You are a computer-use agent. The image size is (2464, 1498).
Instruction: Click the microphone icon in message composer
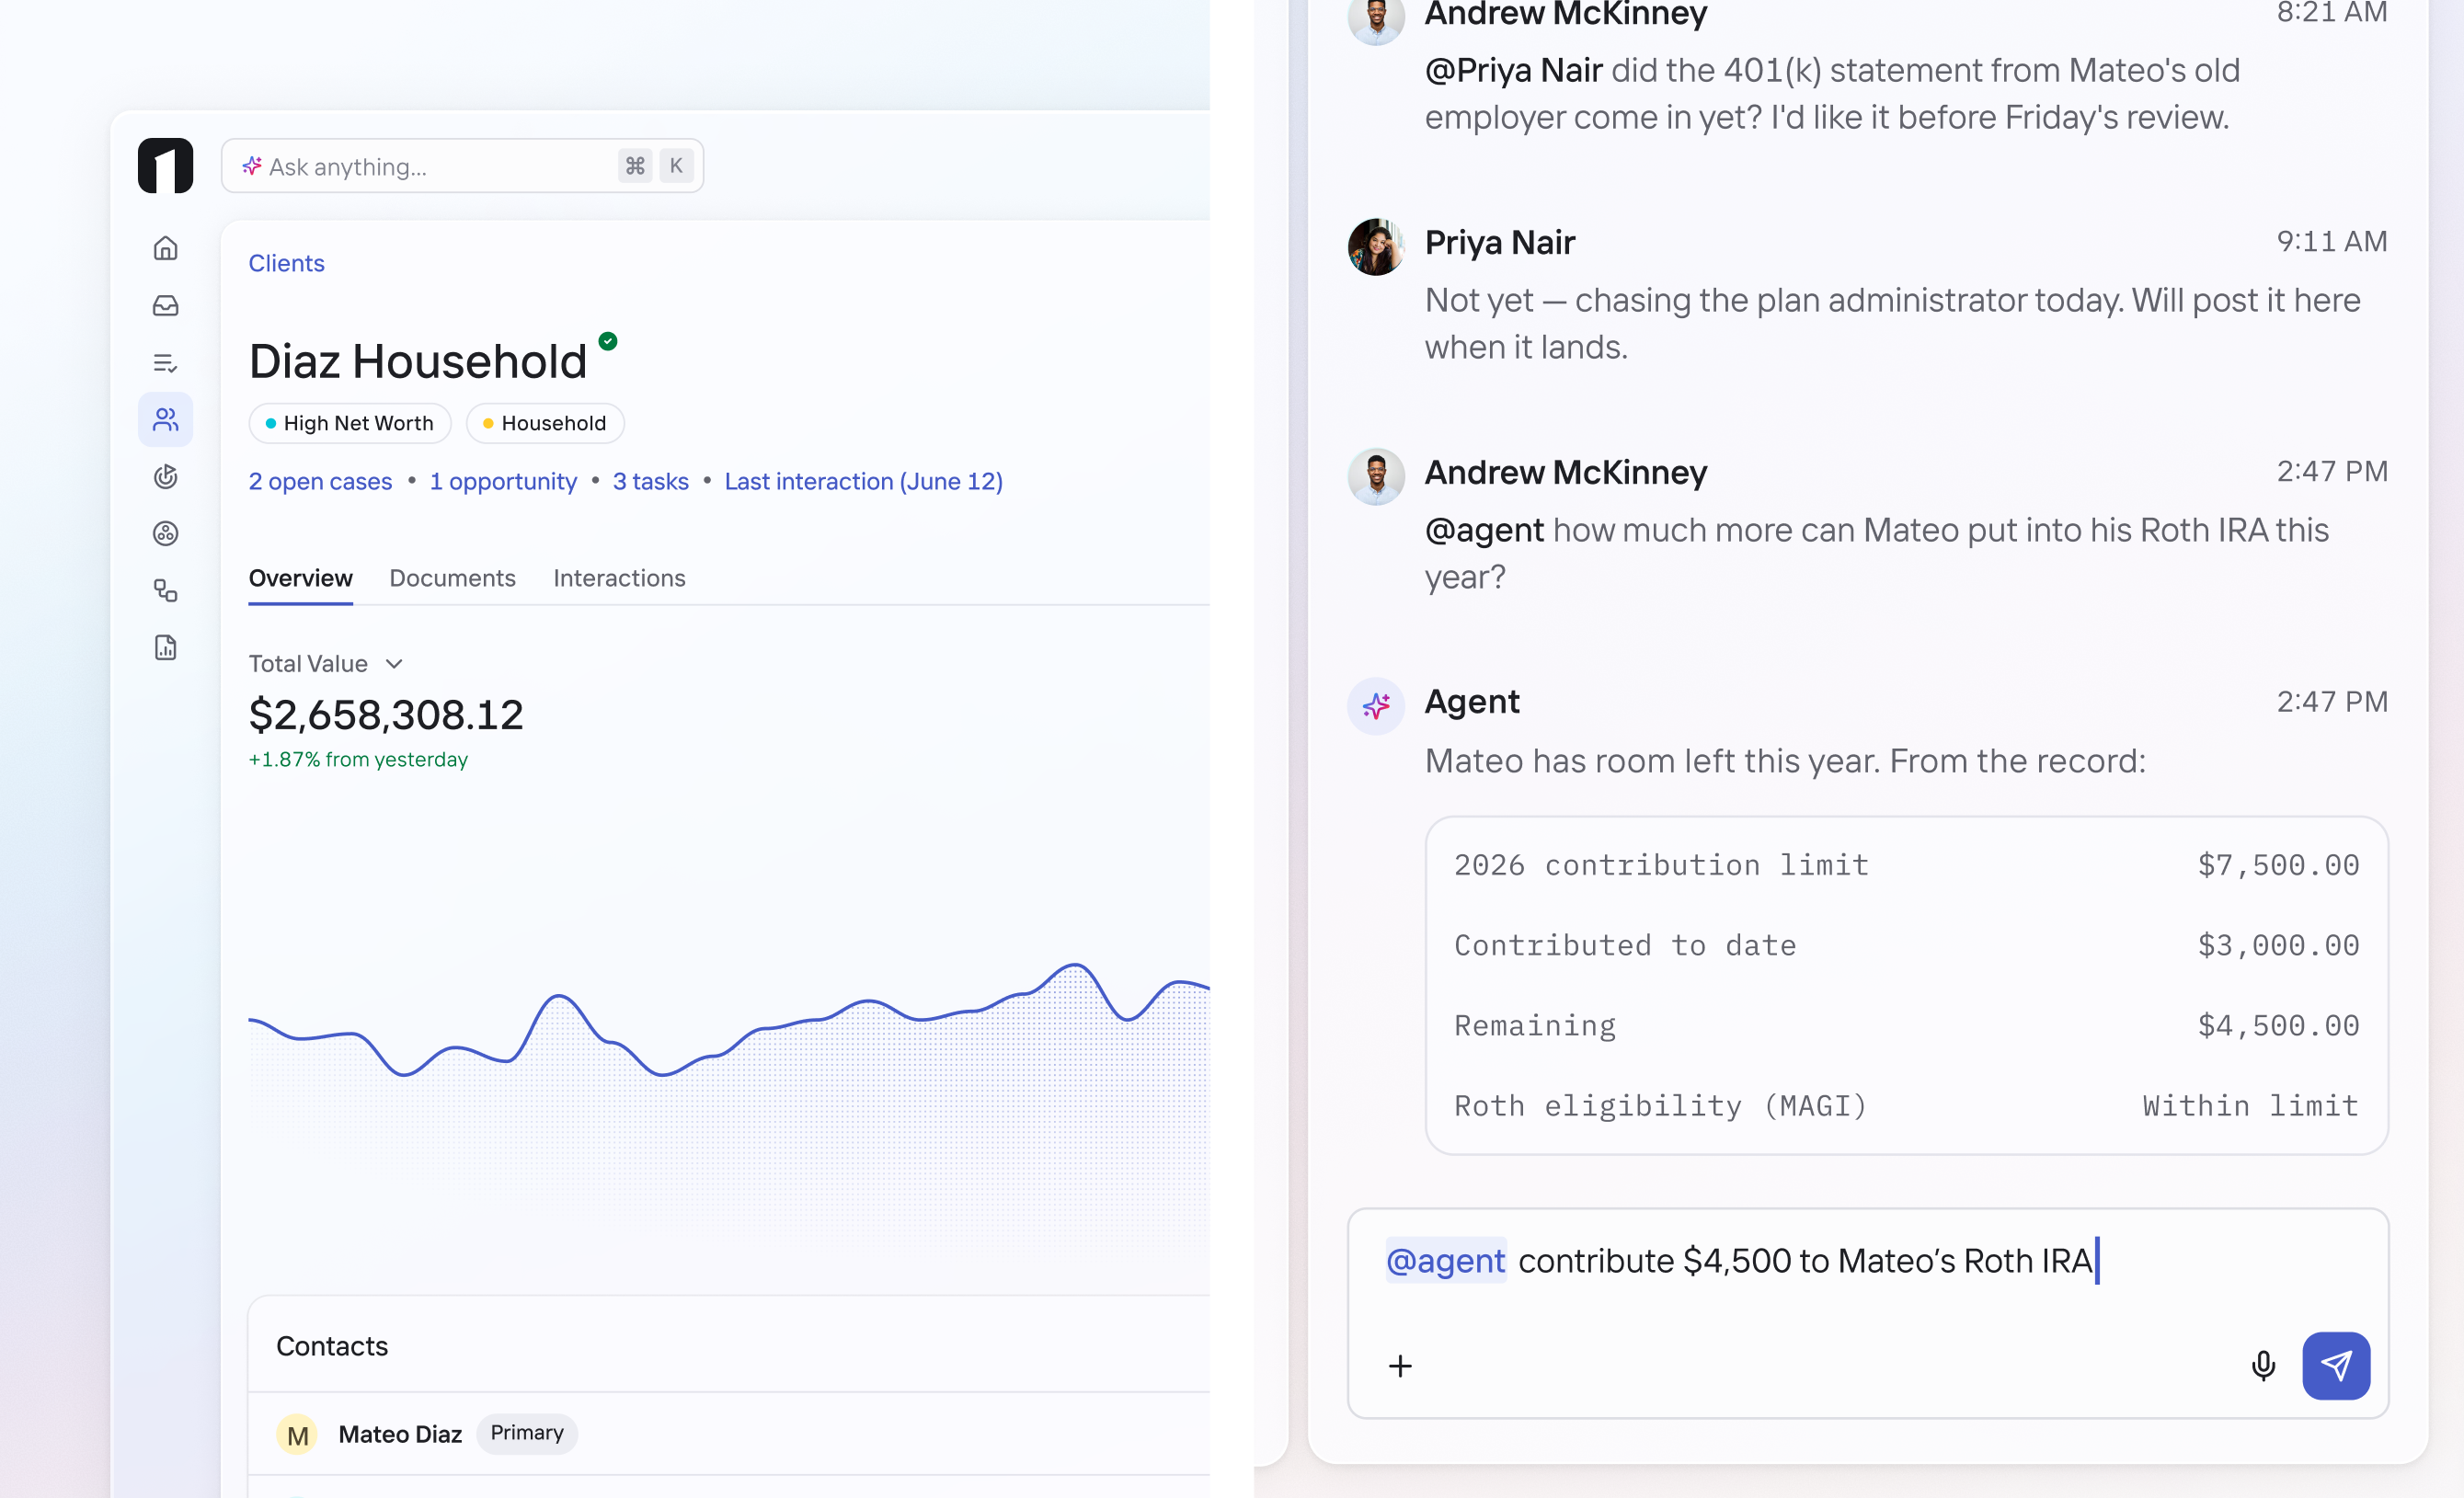[2263, 1365]
